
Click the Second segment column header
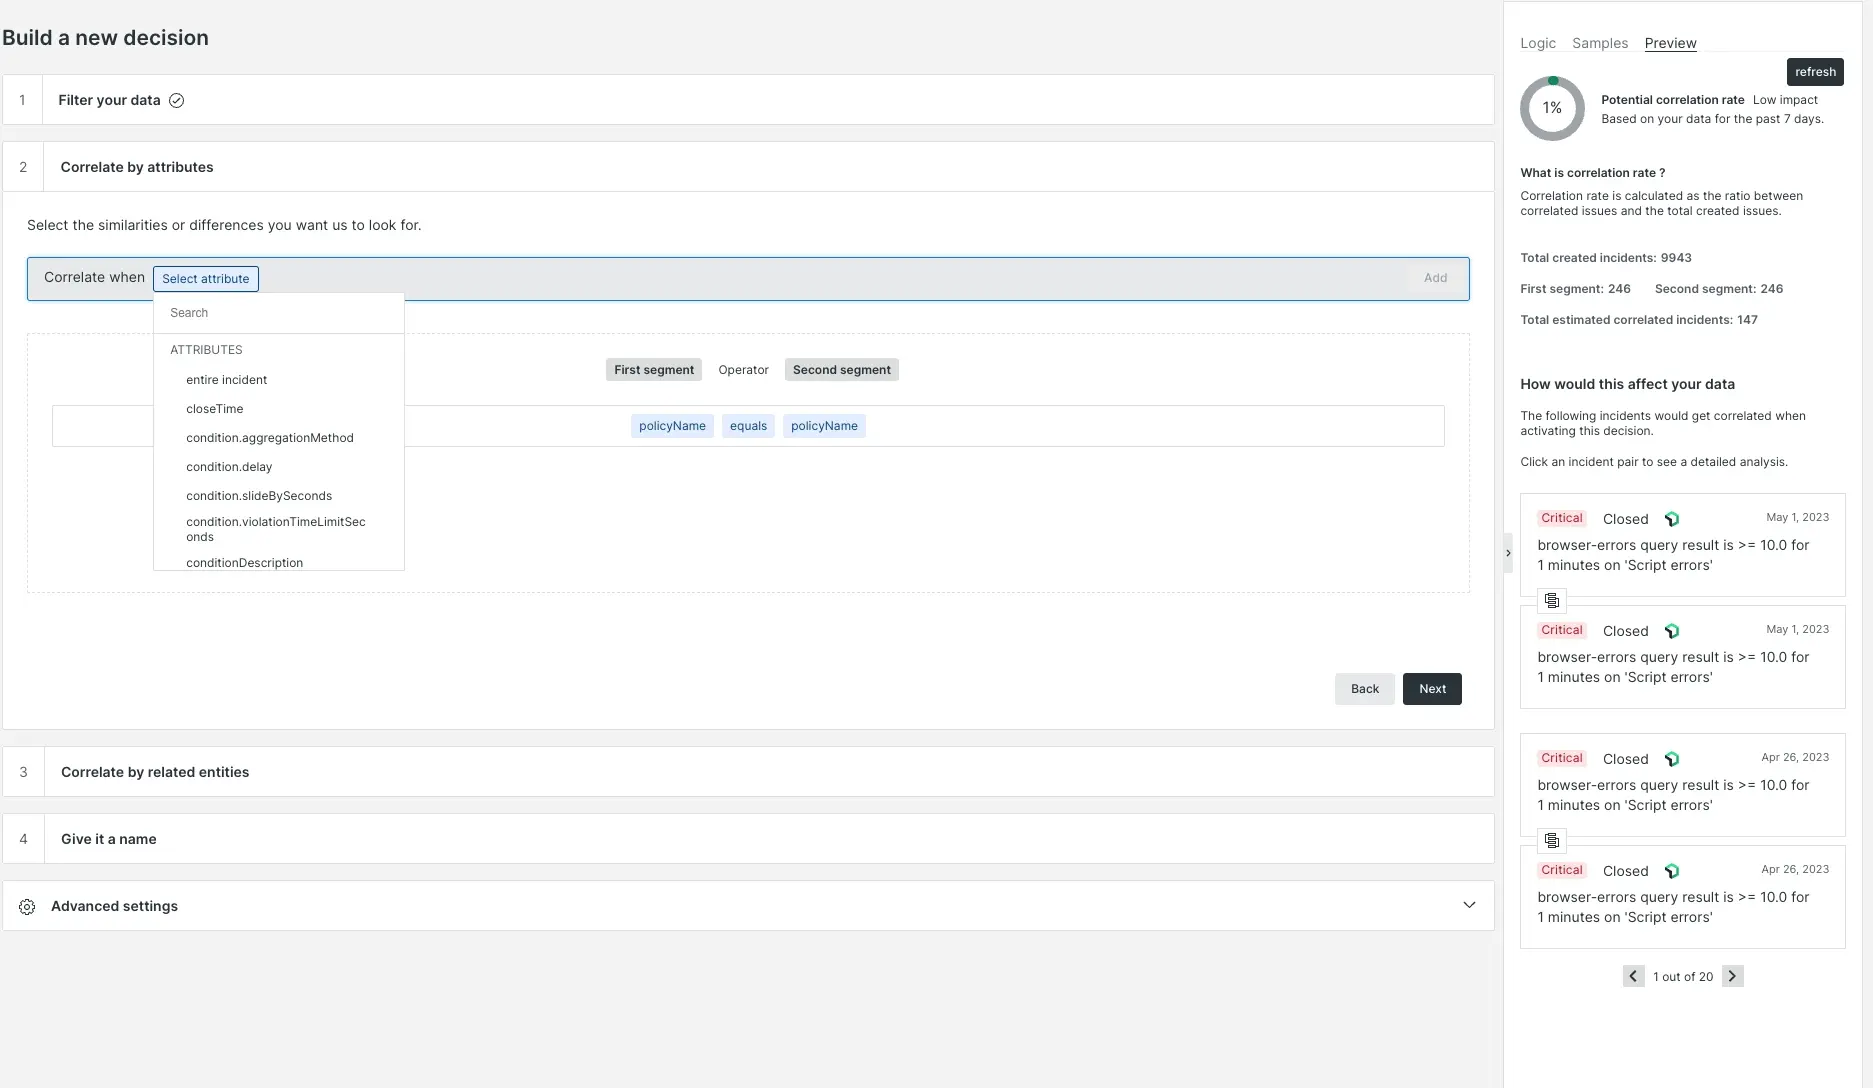(842, 370)
